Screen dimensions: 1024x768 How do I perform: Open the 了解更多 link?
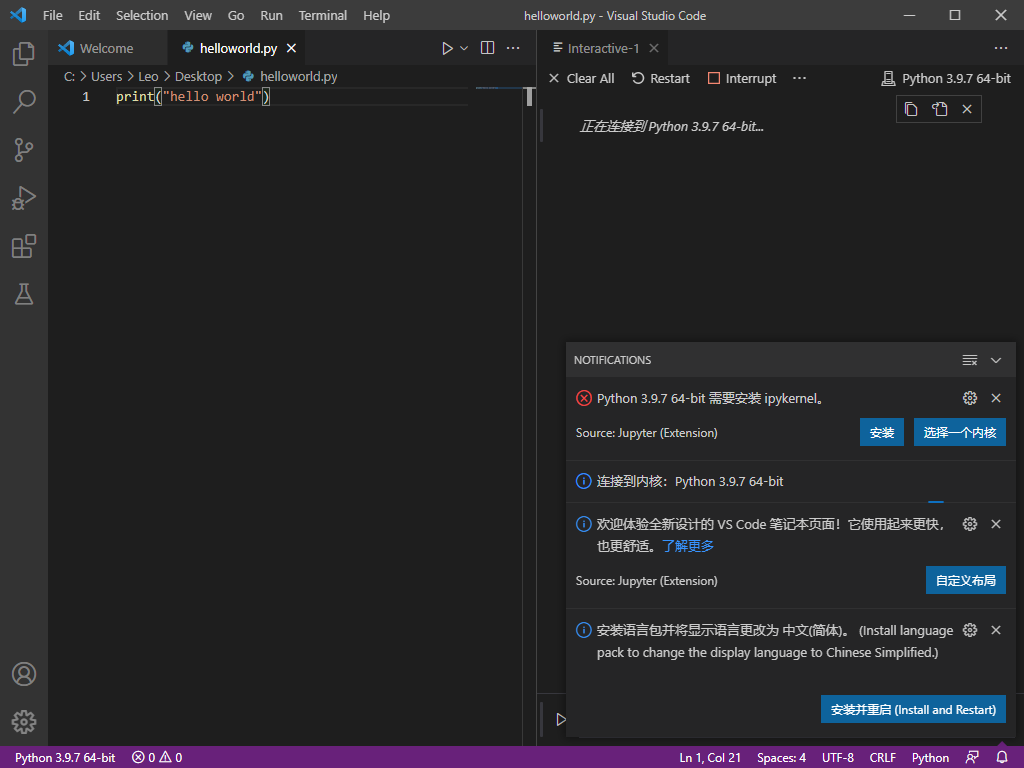pyautogui.click(x=688, y=546)
